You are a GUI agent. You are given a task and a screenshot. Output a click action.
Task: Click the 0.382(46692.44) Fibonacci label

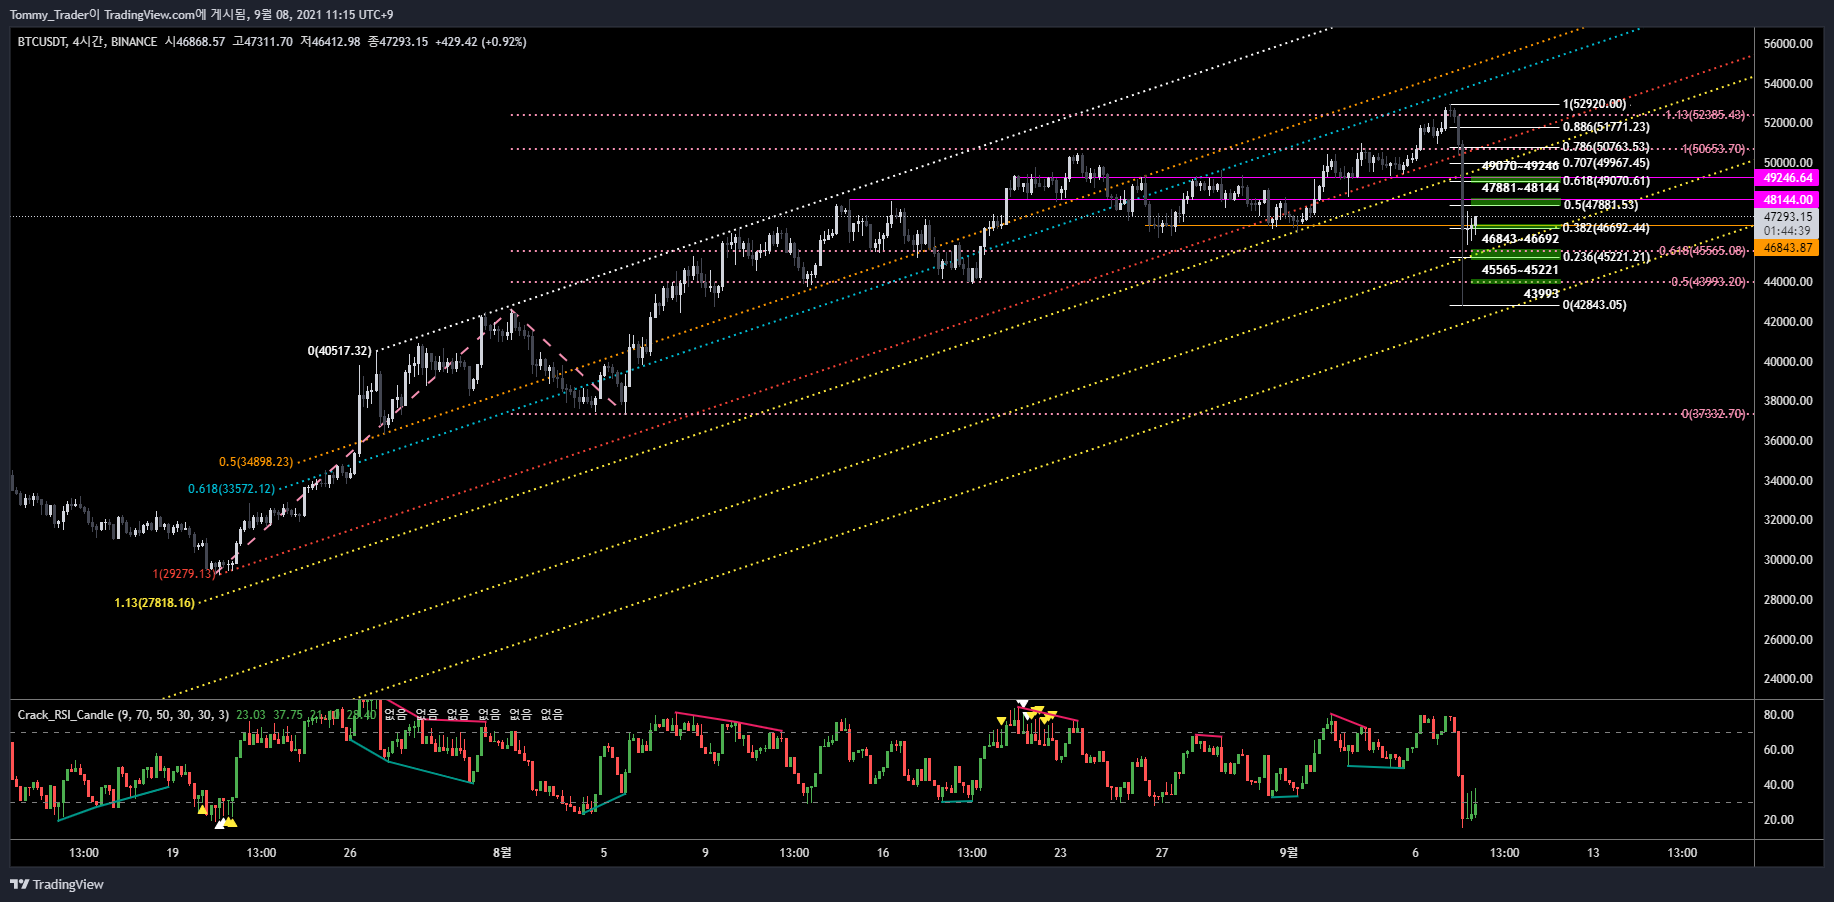tap(1606, 228)
